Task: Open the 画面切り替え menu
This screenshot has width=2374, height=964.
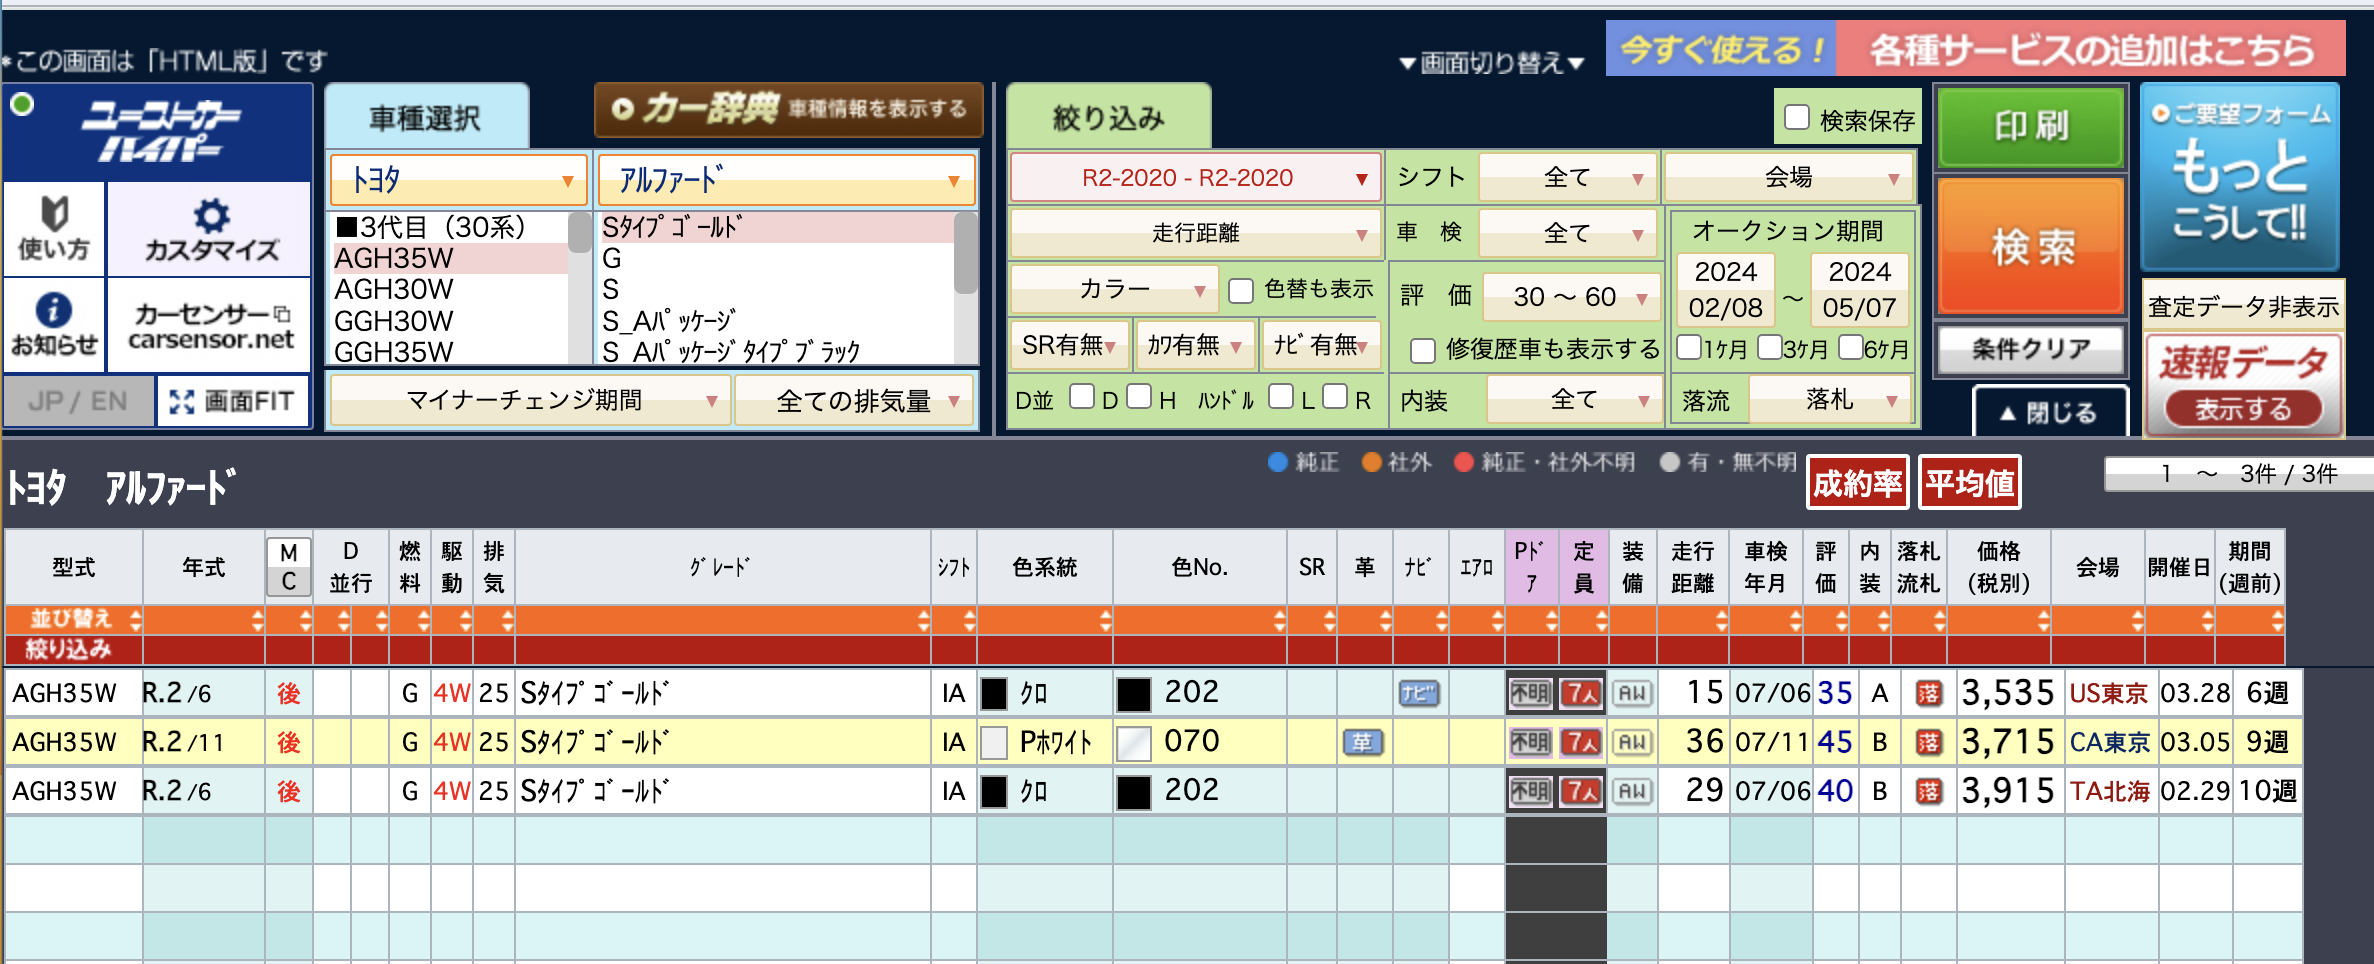Action: point(1491,63)
